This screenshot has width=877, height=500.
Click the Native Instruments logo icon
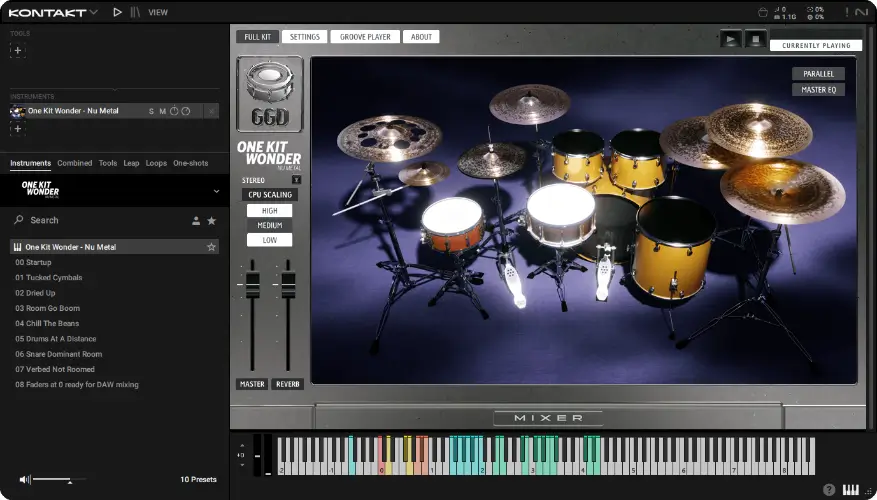[862, 12]
